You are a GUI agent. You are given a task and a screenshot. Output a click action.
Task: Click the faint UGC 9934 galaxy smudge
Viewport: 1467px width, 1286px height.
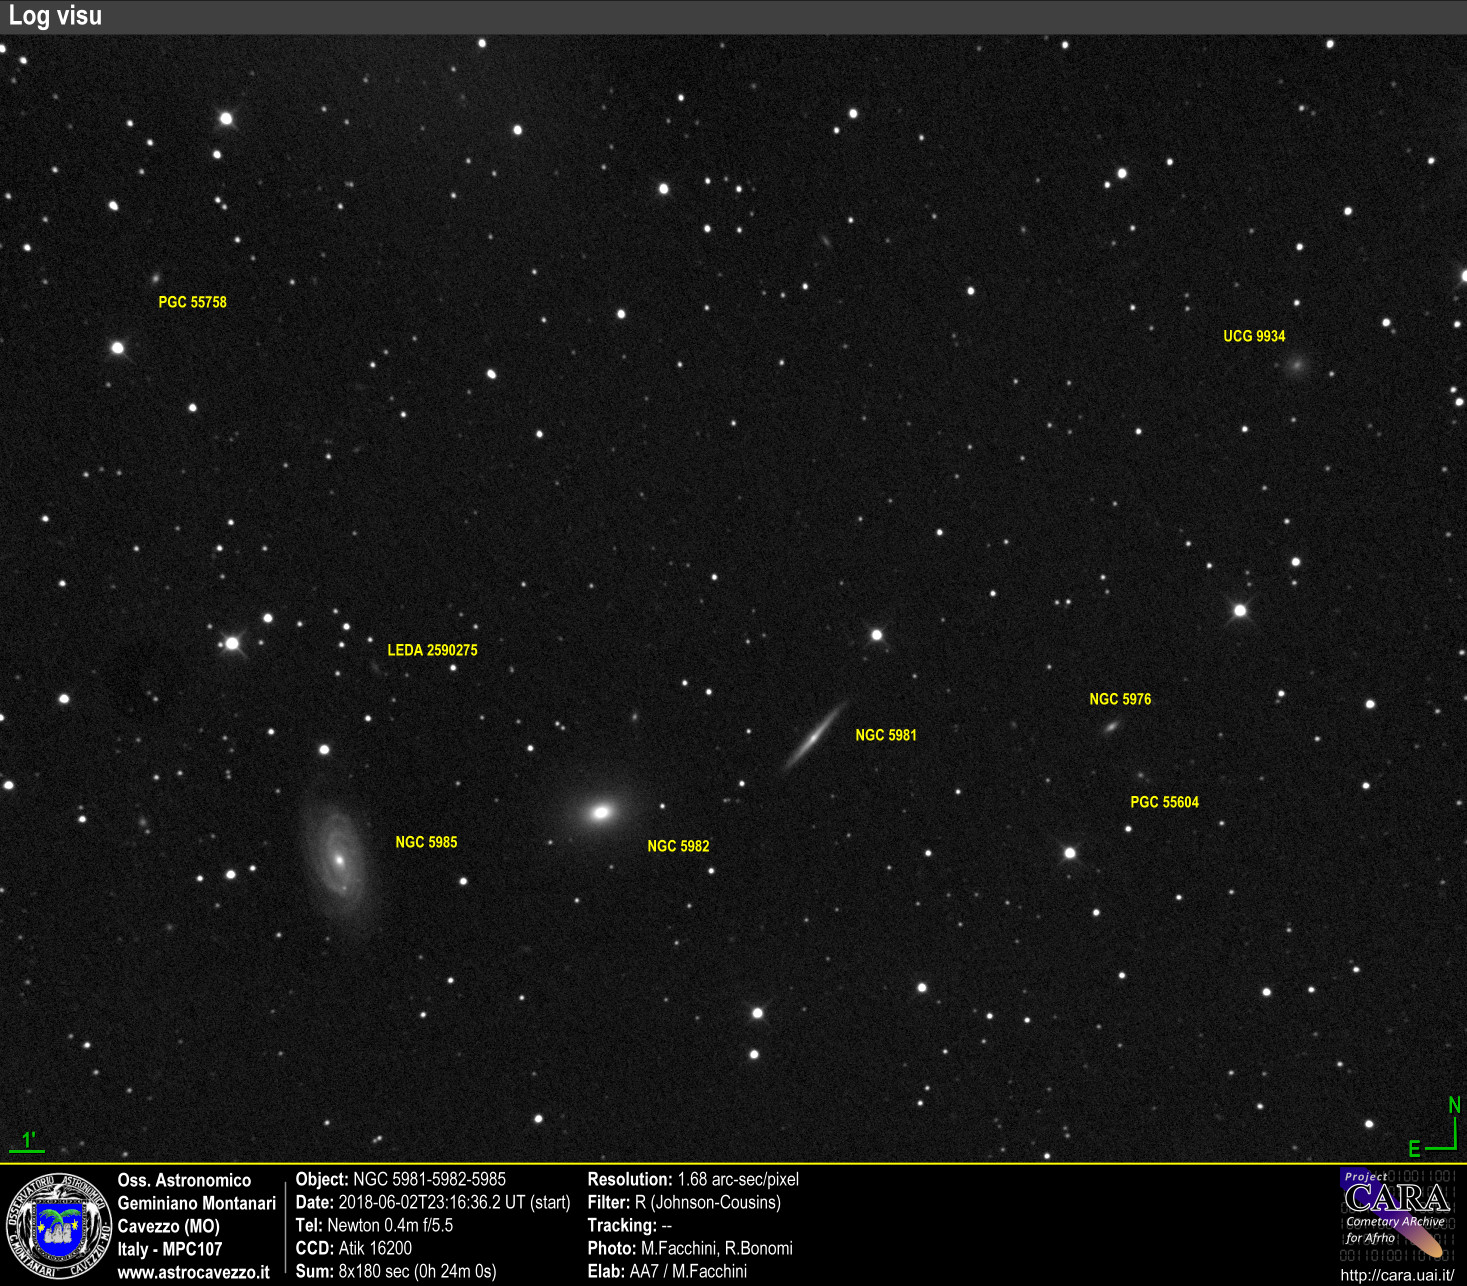pos(1297,366)
